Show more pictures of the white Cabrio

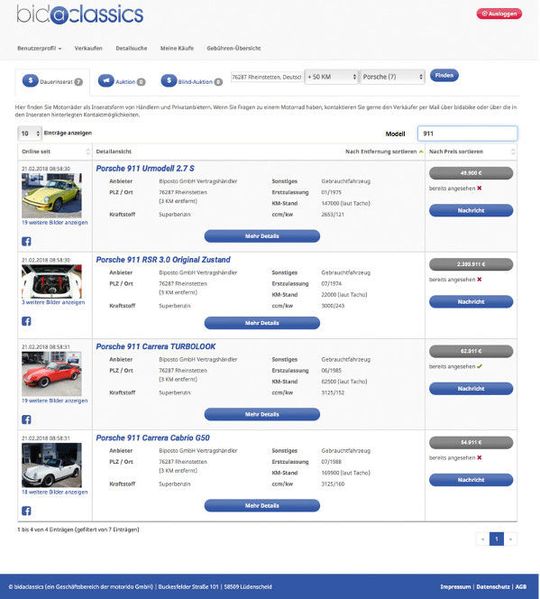pyautogui.click(x=55, y=492)
